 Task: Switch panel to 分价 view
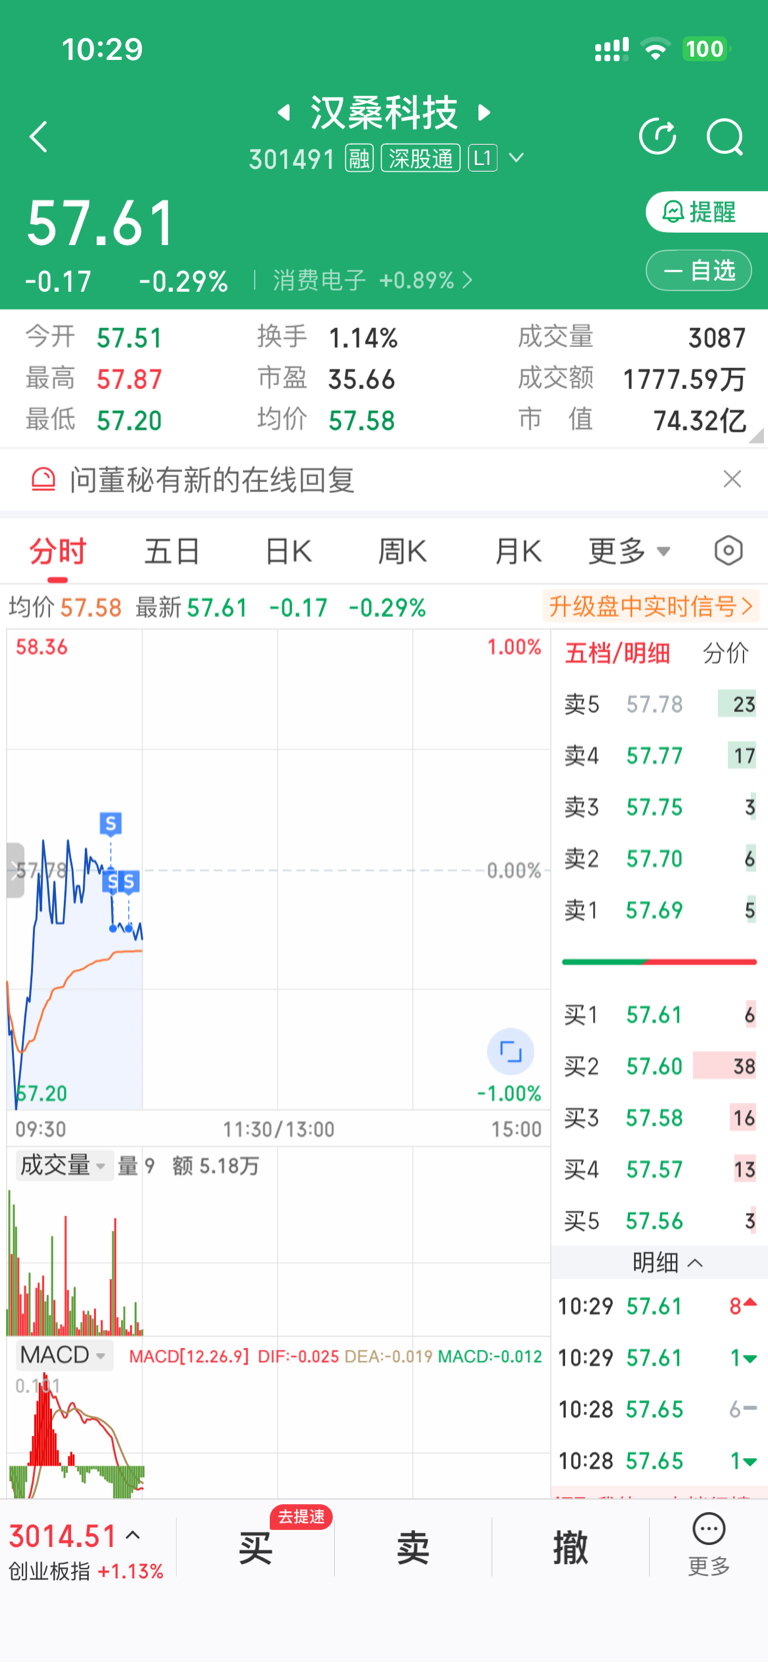726,653
